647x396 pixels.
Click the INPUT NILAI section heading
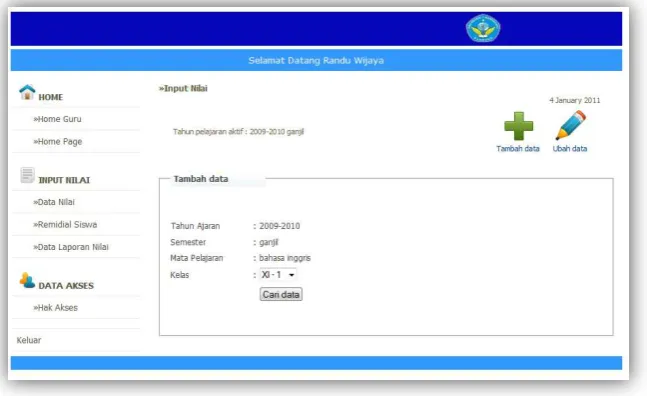click(x=64, y=180)
